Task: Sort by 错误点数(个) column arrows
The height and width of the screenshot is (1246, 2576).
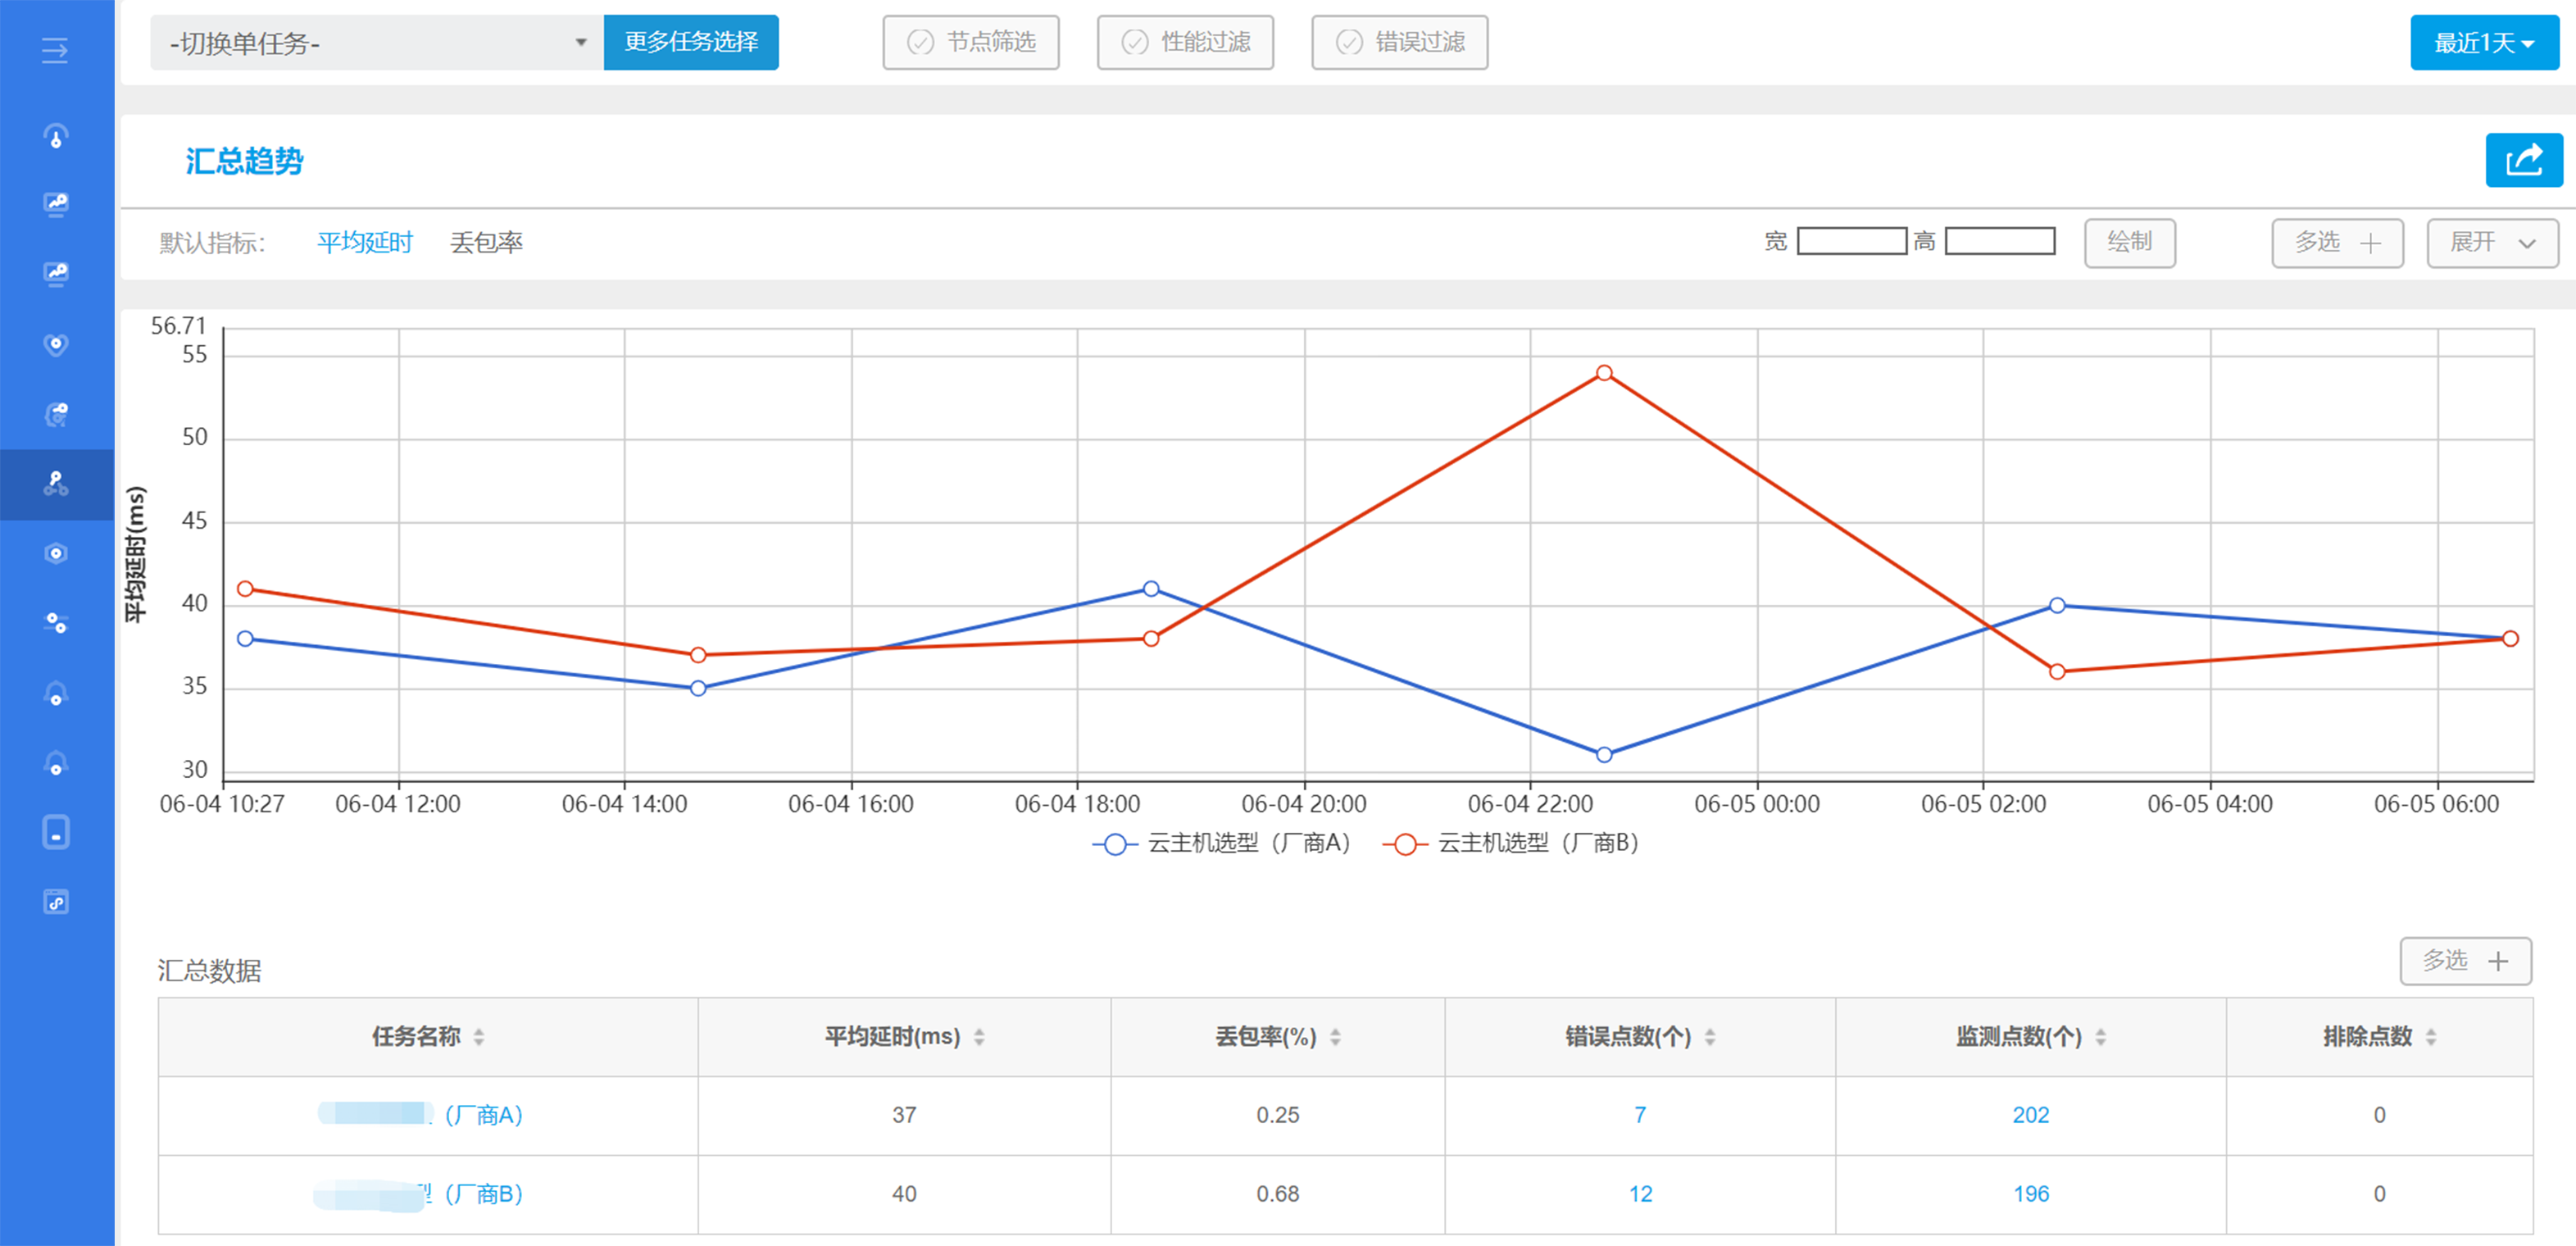Action: 1710,1037
